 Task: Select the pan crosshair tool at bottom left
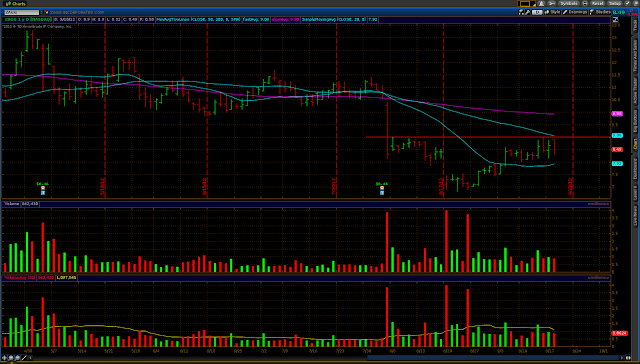[4, 358]
